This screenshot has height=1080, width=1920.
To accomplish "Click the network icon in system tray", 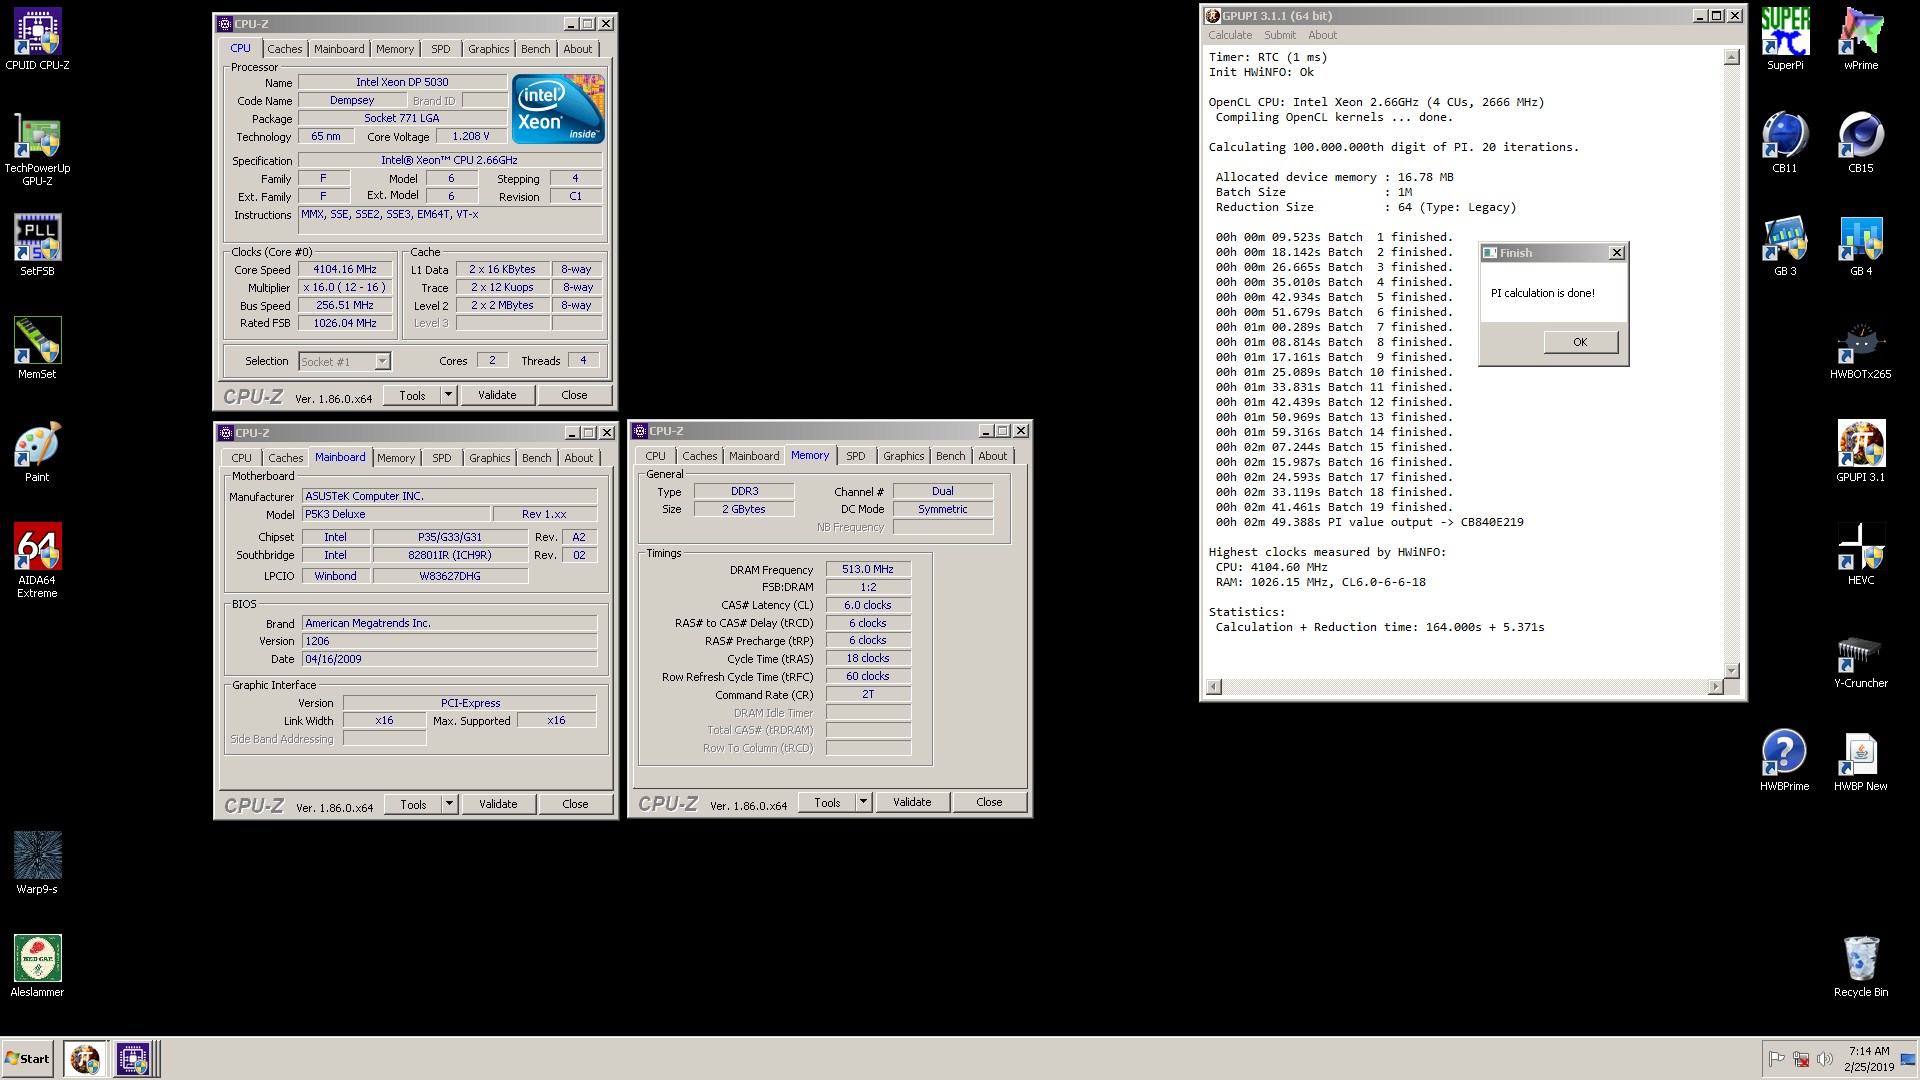I will pyautogui.click(x=1801, y=1059).
